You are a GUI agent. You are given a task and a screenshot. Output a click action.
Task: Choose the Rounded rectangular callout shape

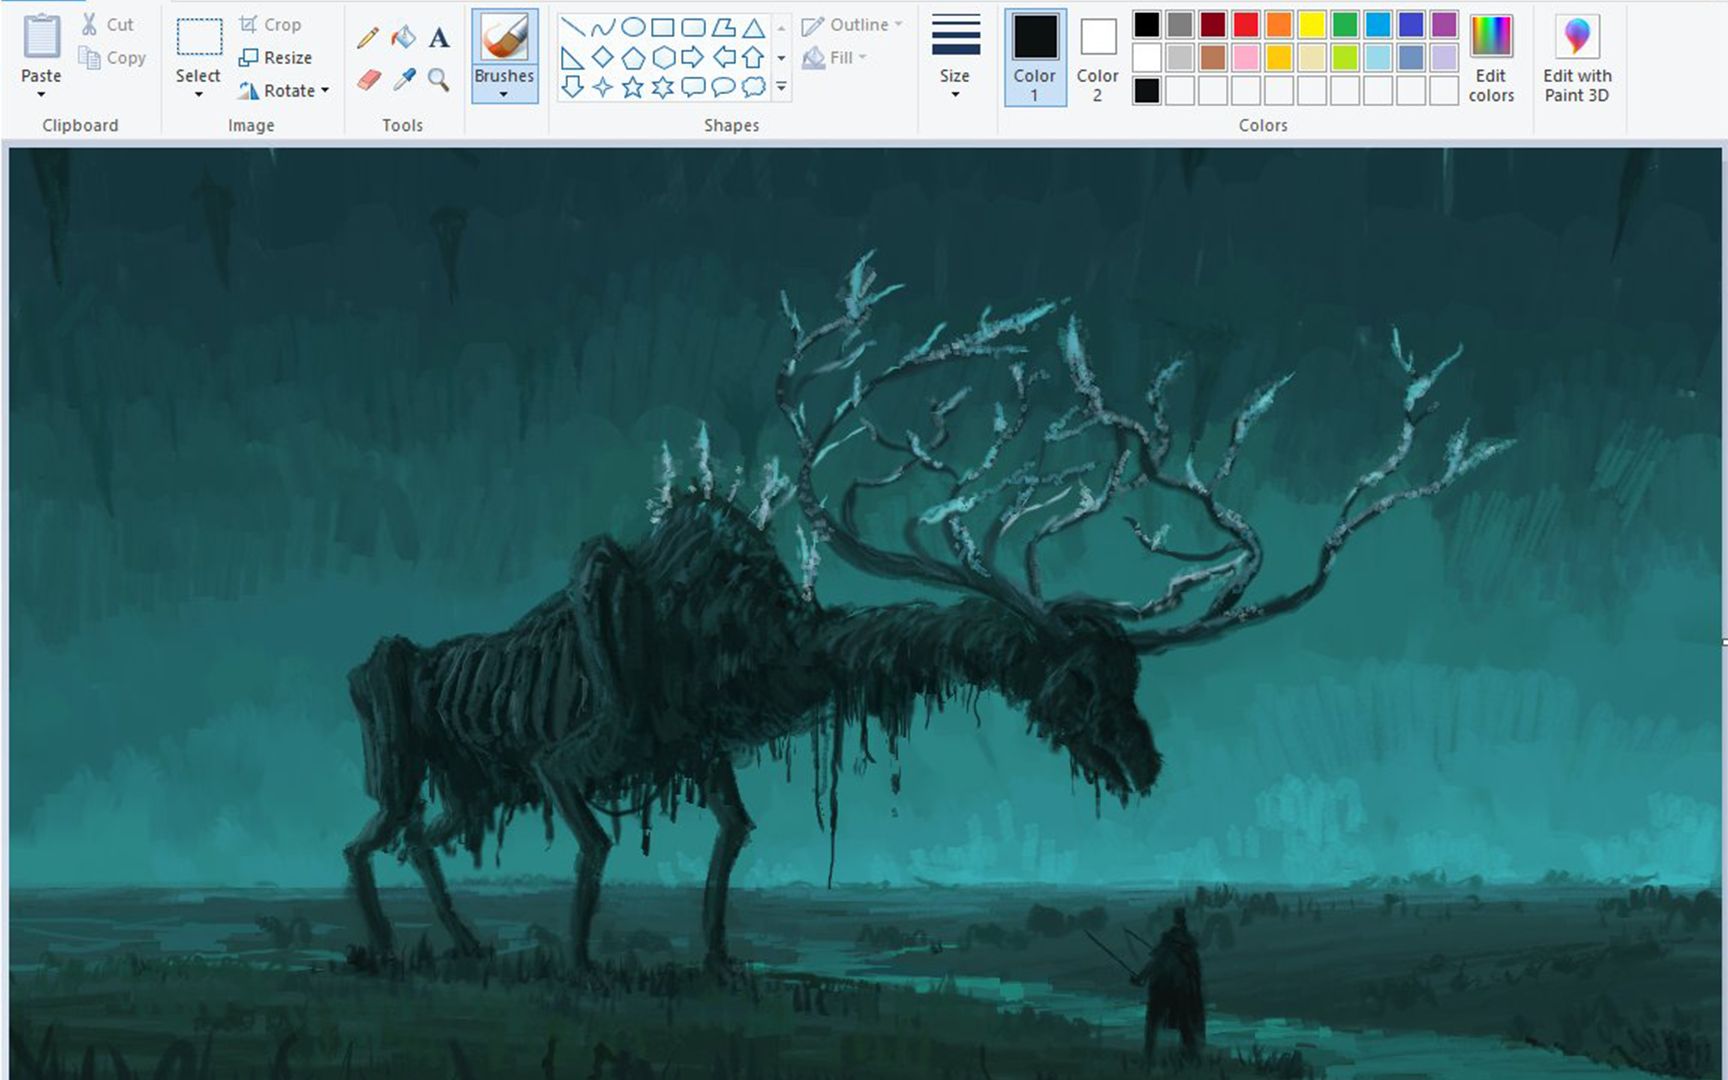coord(693,87)
